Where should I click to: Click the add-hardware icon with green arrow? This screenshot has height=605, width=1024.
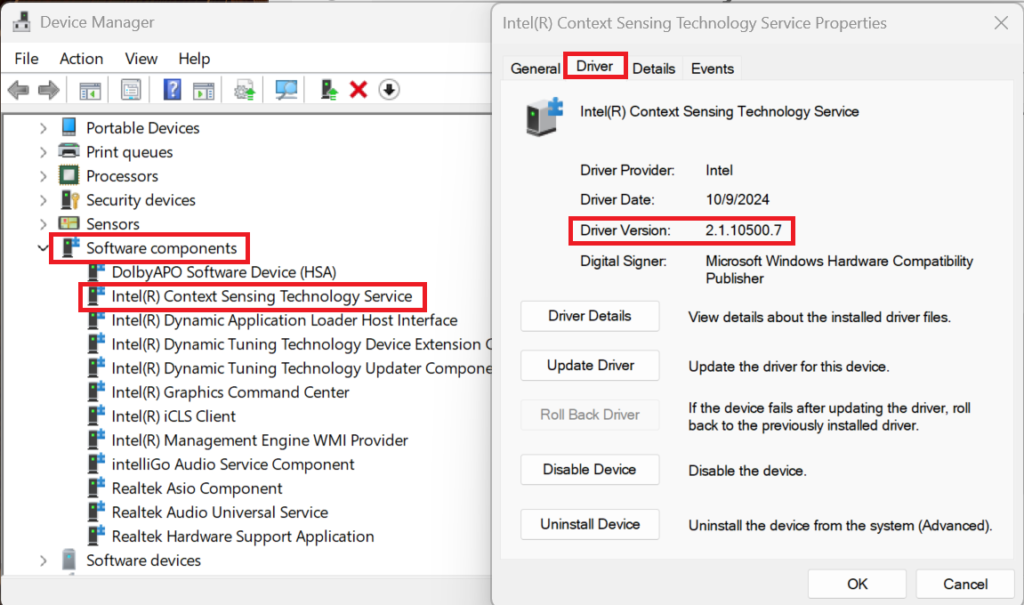point(329,90)
